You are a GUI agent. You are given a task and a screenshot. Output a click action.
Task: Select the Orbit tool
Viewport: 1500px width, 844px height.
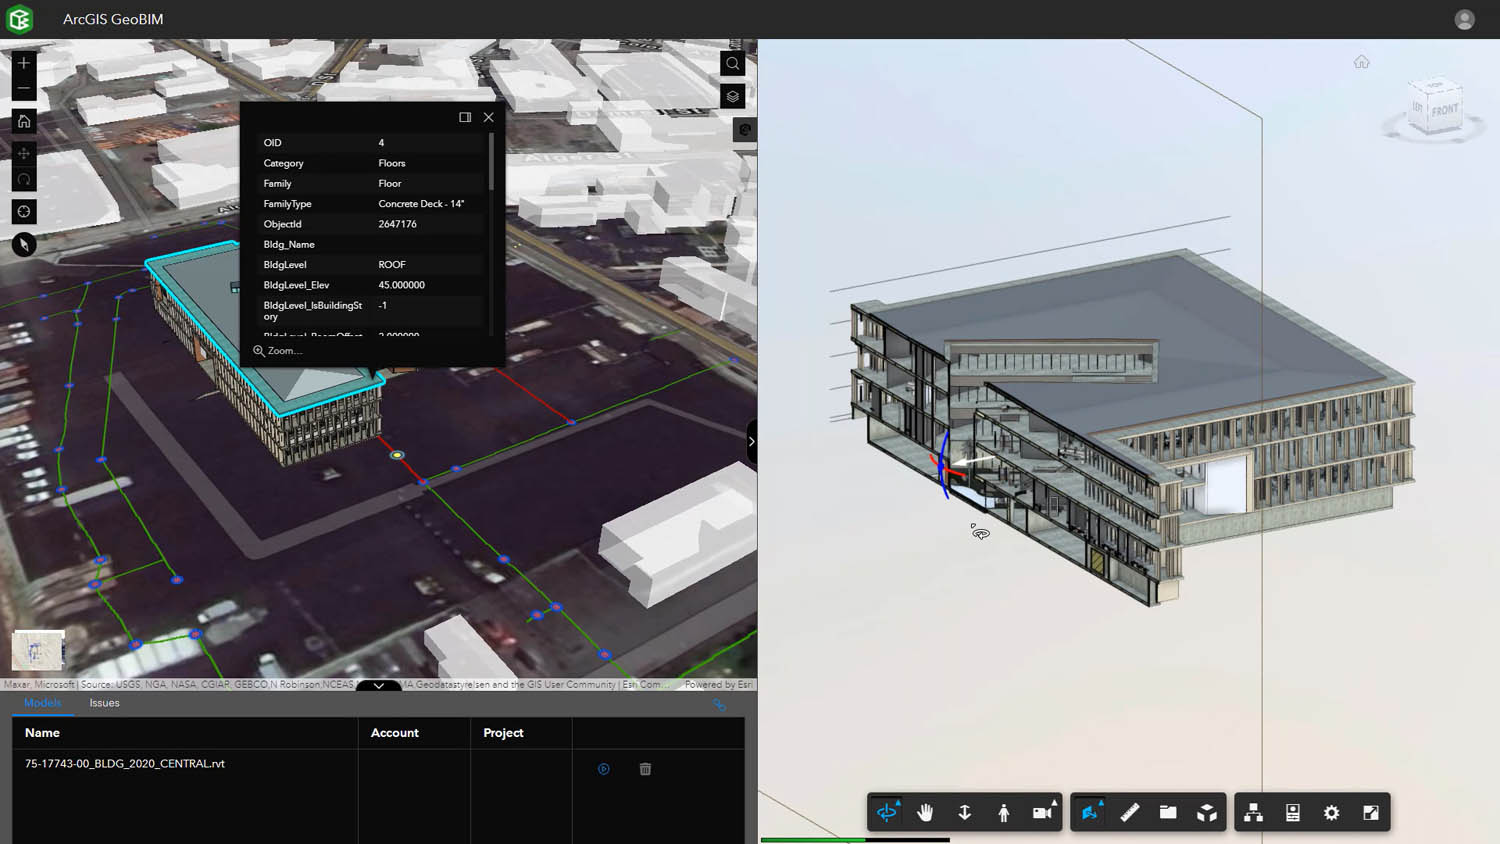[x=887, y=813]
